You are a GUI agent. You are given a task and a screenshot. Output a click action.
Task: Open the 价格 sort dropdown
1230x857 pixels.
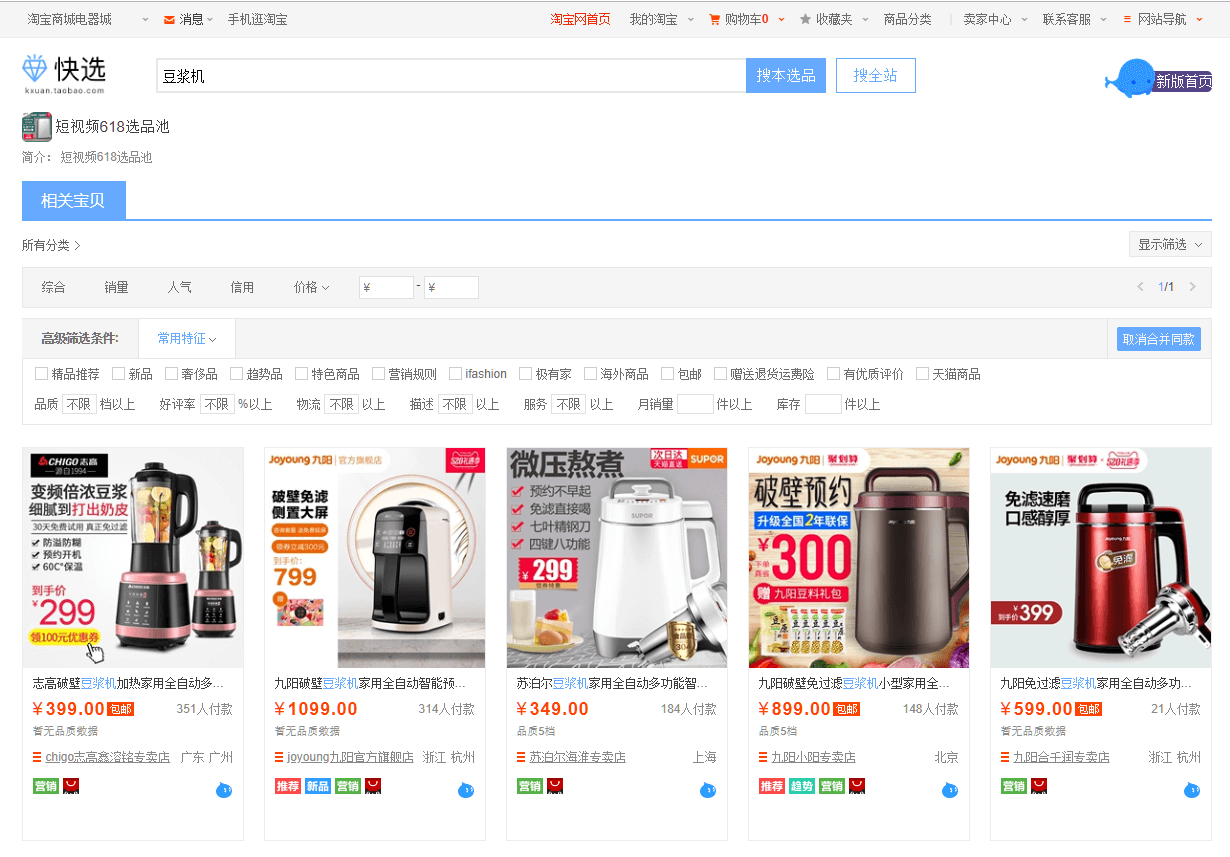pyautogui.click(x=311, y=287)
